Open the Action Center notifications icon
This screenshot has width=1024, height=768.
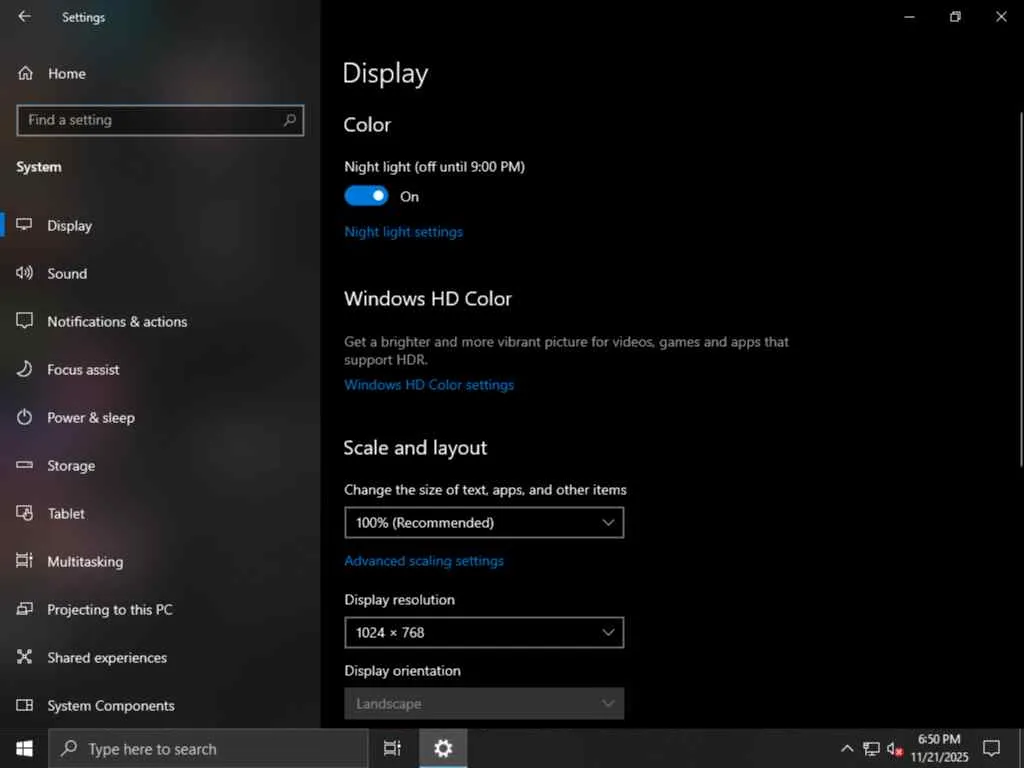pos(991,748)
